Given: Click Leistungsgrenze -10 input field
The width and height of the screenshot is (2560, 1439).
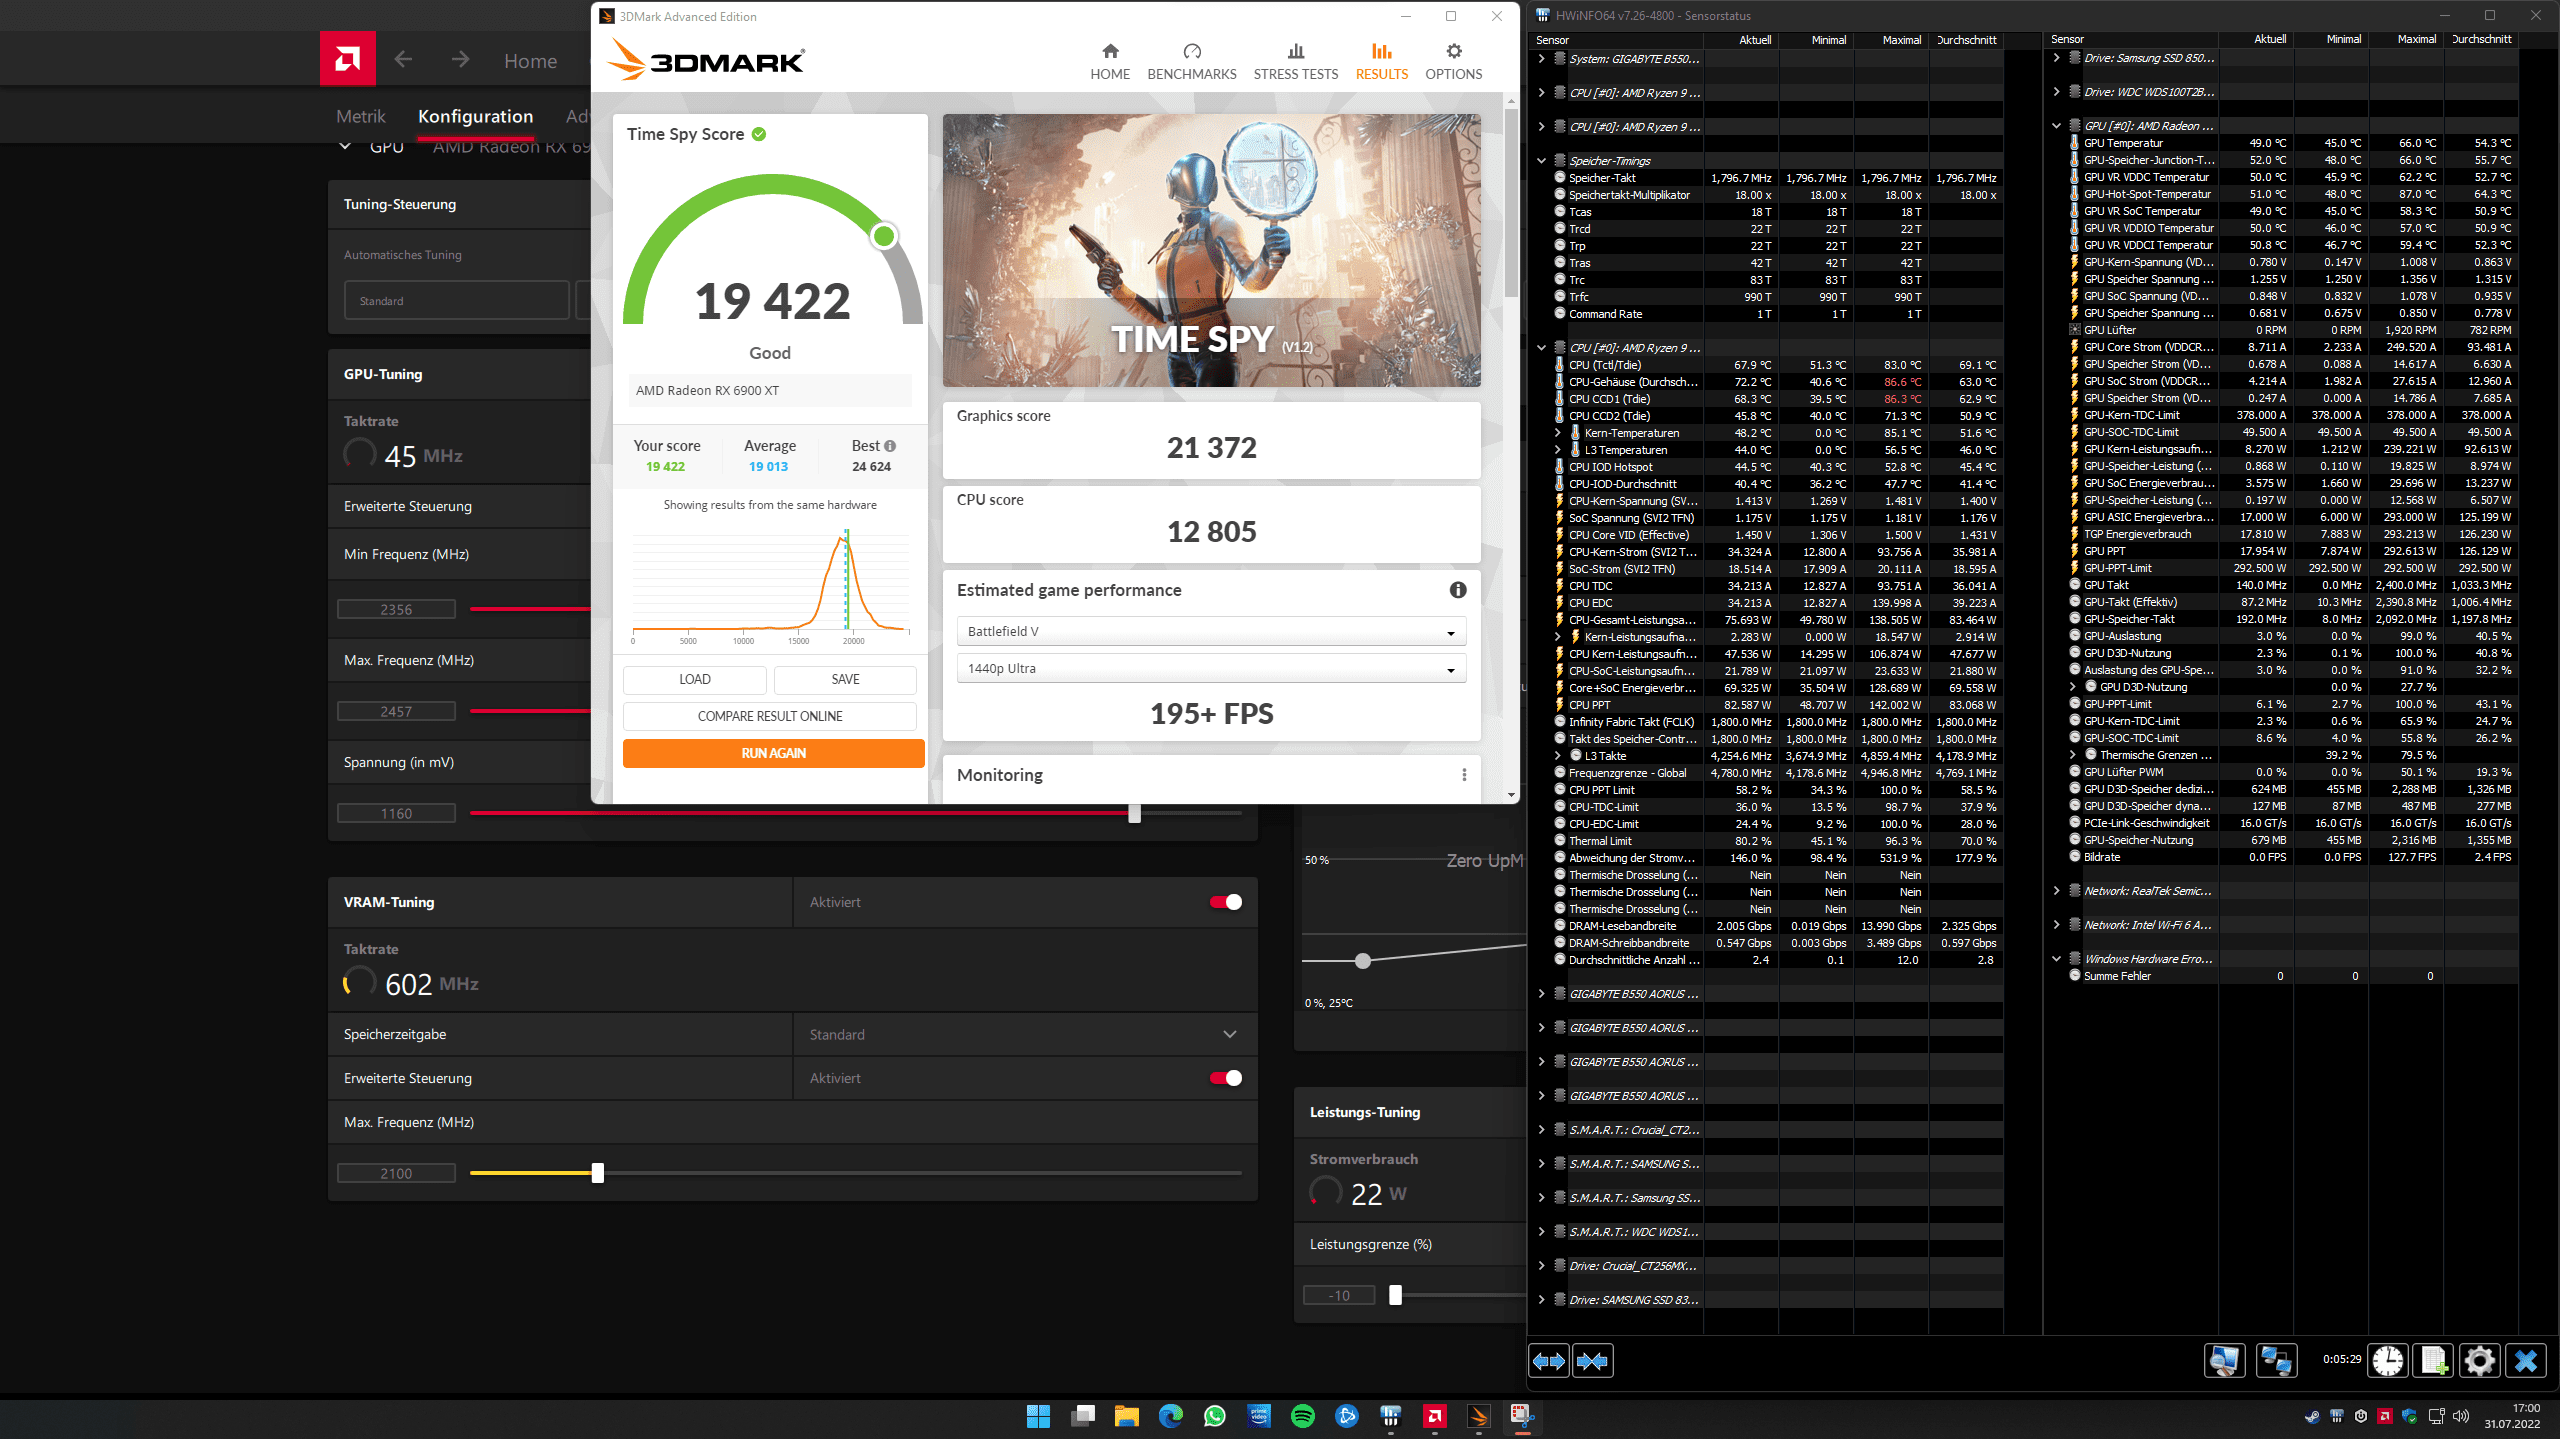Looking at the screenshot, I should [1338, 1295].
